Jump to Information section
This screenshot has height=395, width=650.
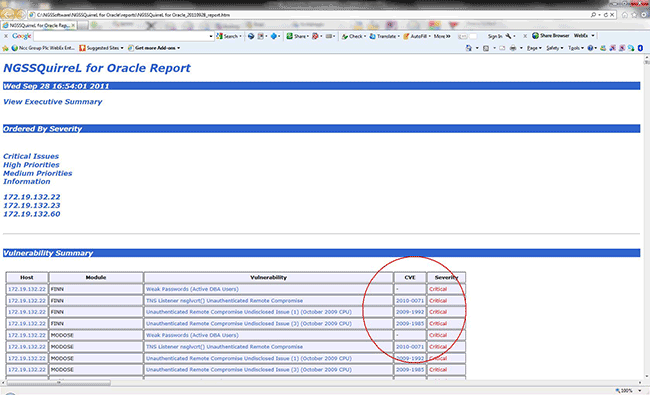coord(27,182)
